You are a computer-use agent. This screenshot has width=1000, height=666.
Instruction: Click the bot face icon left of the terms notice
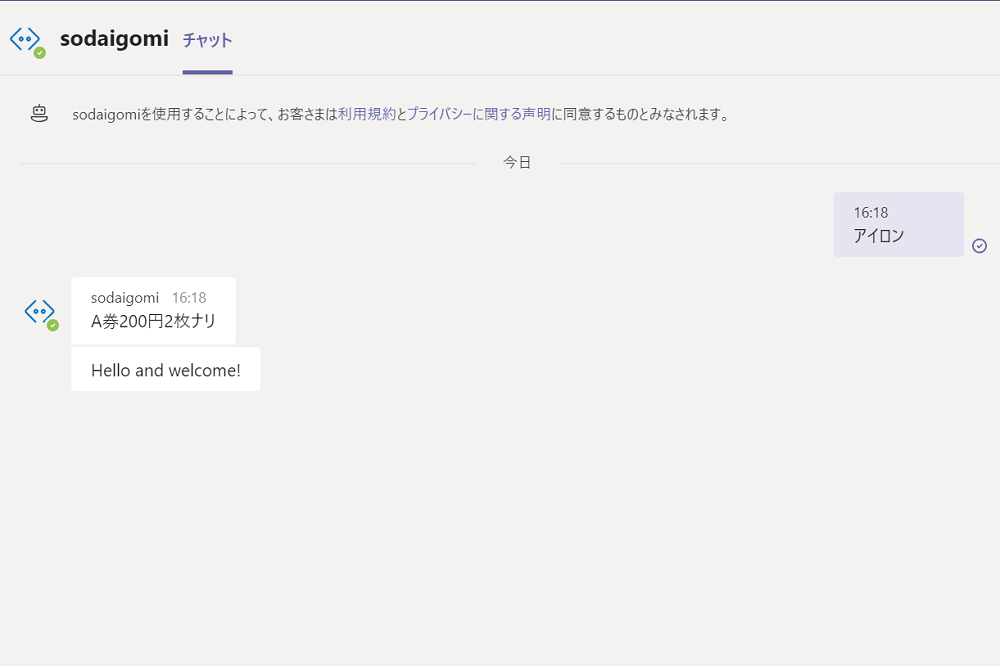38,113
